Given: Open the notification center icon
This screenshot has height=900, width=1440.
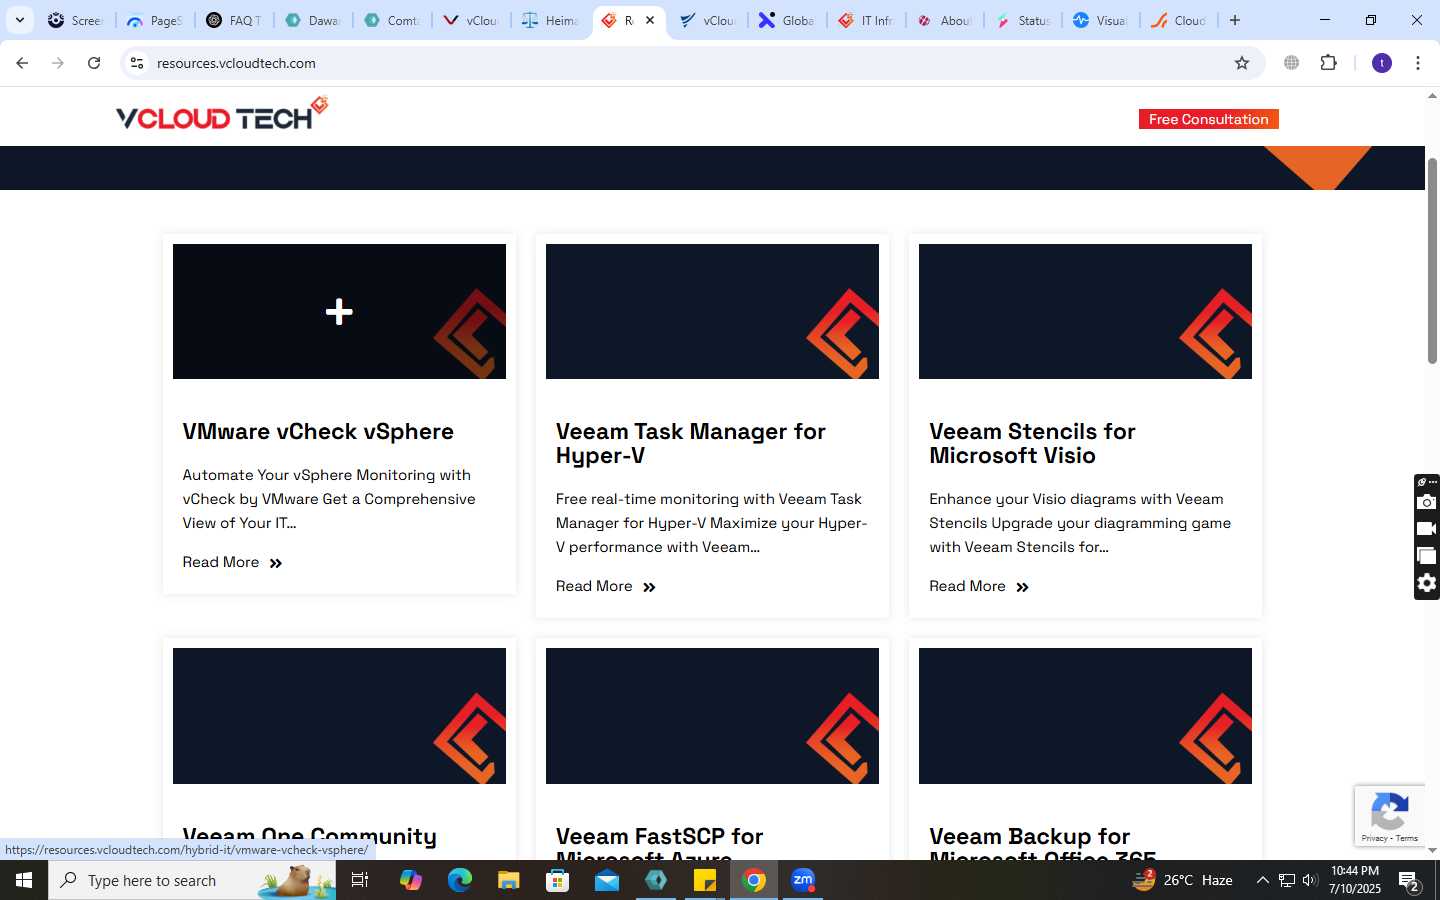Looking at the screenshot, I should click(1409, 881).
